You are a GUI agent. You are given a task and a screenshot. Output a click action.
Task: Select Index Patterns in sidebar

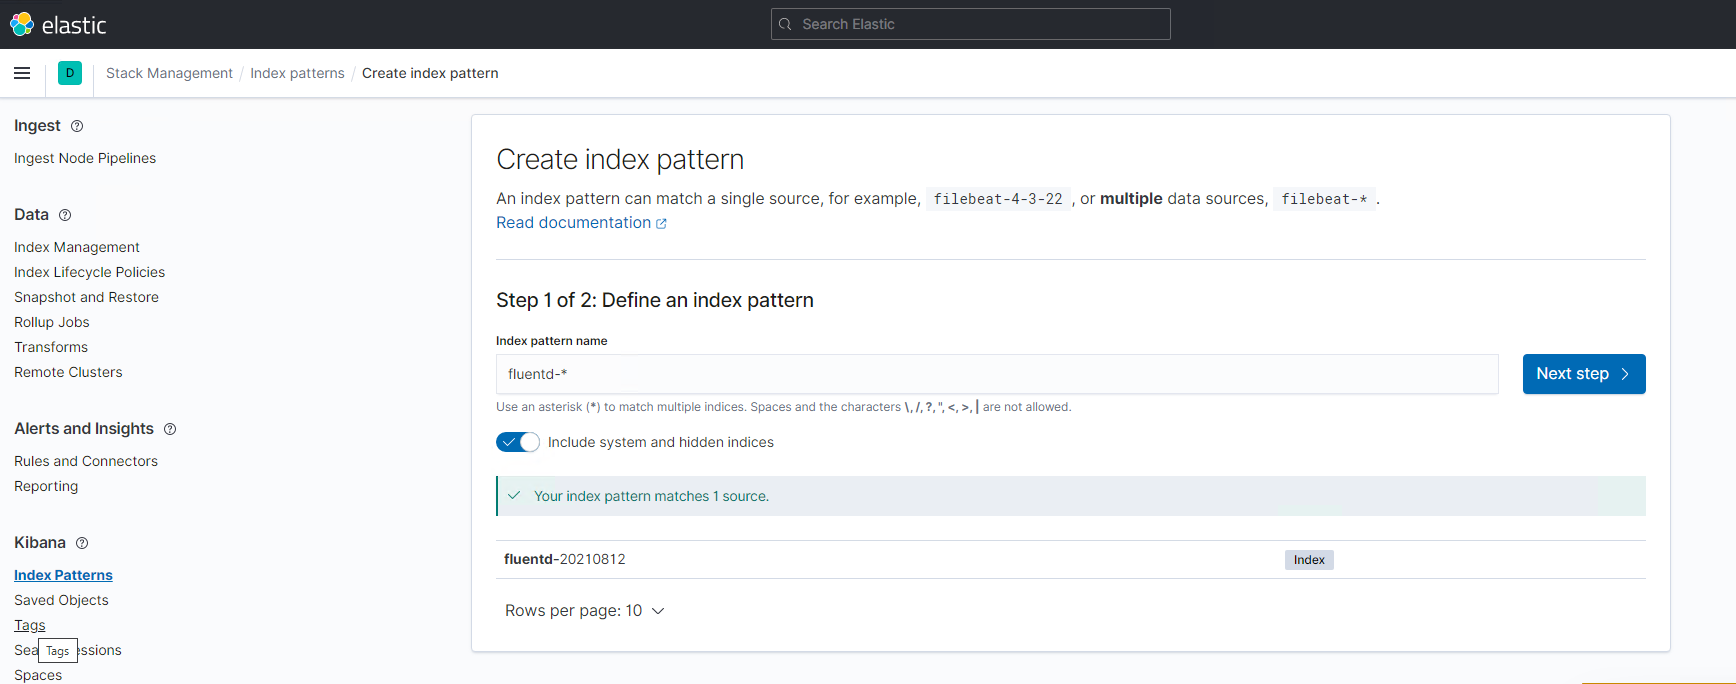[x=63, y=575]
